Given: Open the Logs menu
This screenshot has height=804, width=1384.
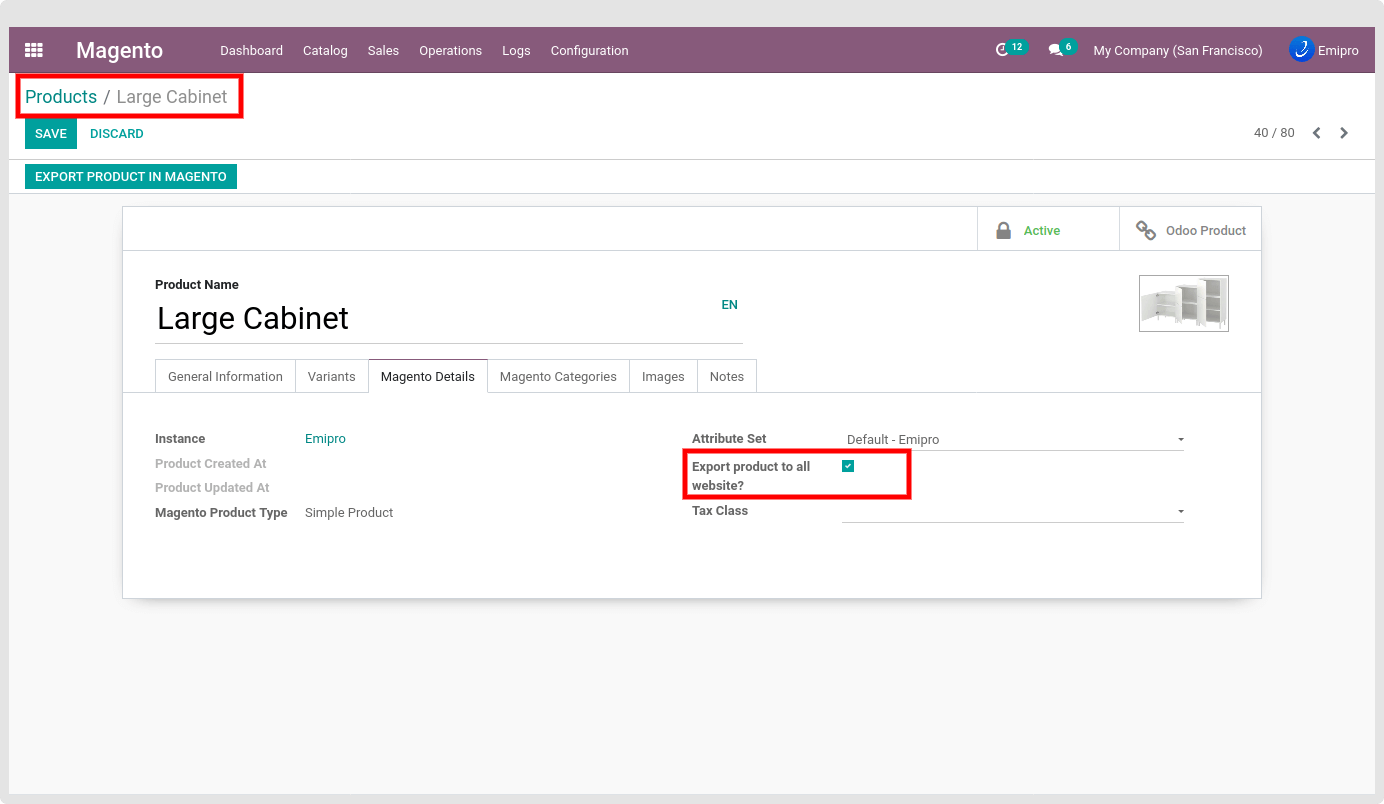Looking at the screenshot, I should [x=516, y=50].
